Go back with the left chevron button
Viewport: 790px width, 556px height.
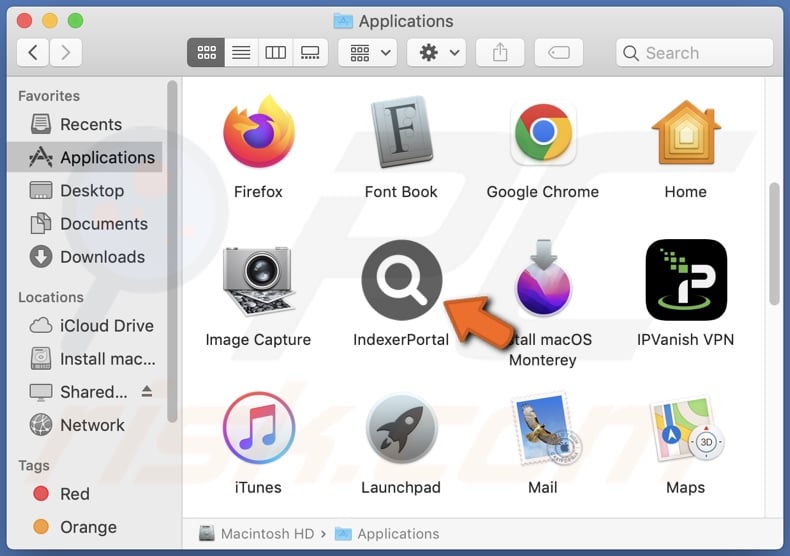click(x=33, y=52)
